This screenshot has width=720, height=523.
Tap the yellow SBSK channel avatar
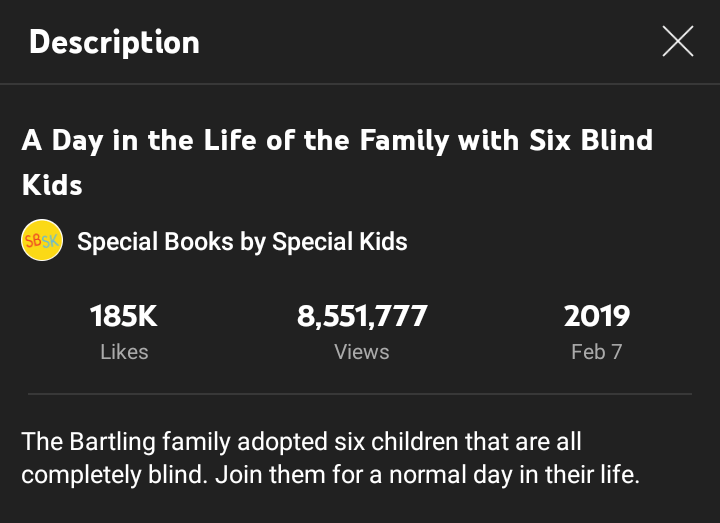[42, 242]
